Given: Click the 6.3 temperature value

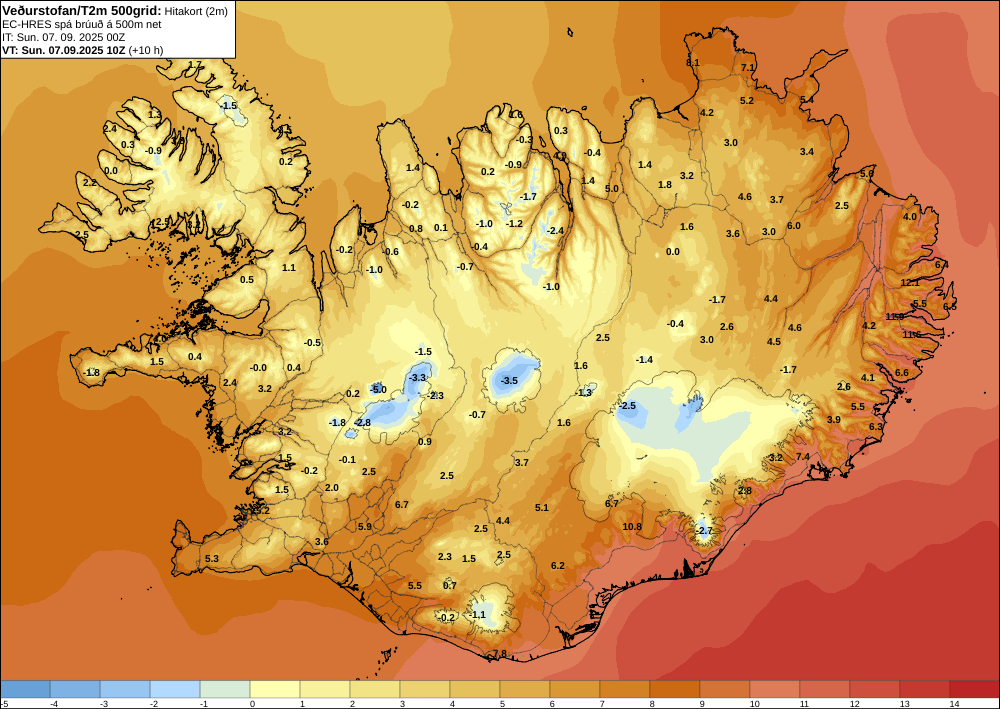Looking at the screenshot, I should [x=876, y=427].
